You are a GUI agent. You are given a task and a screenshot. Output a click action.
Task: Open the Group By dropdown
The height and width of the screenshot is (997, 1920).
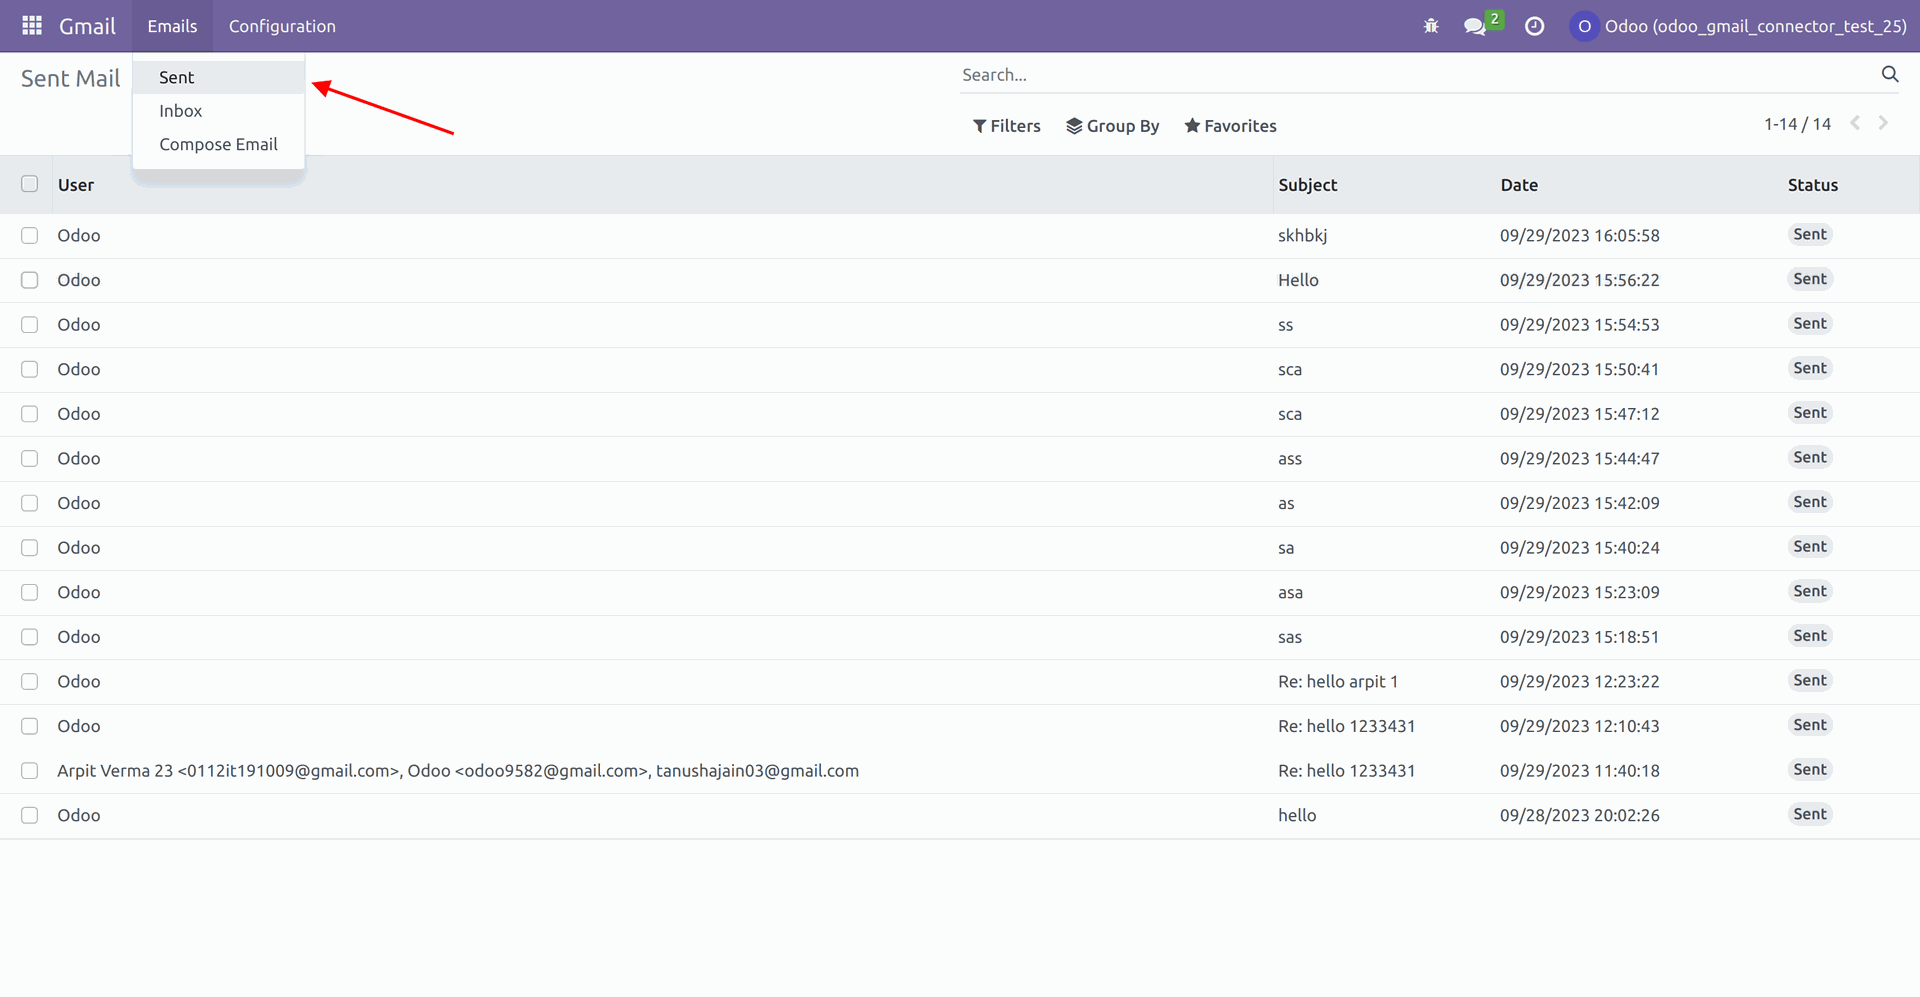(x=1113, y=126)
